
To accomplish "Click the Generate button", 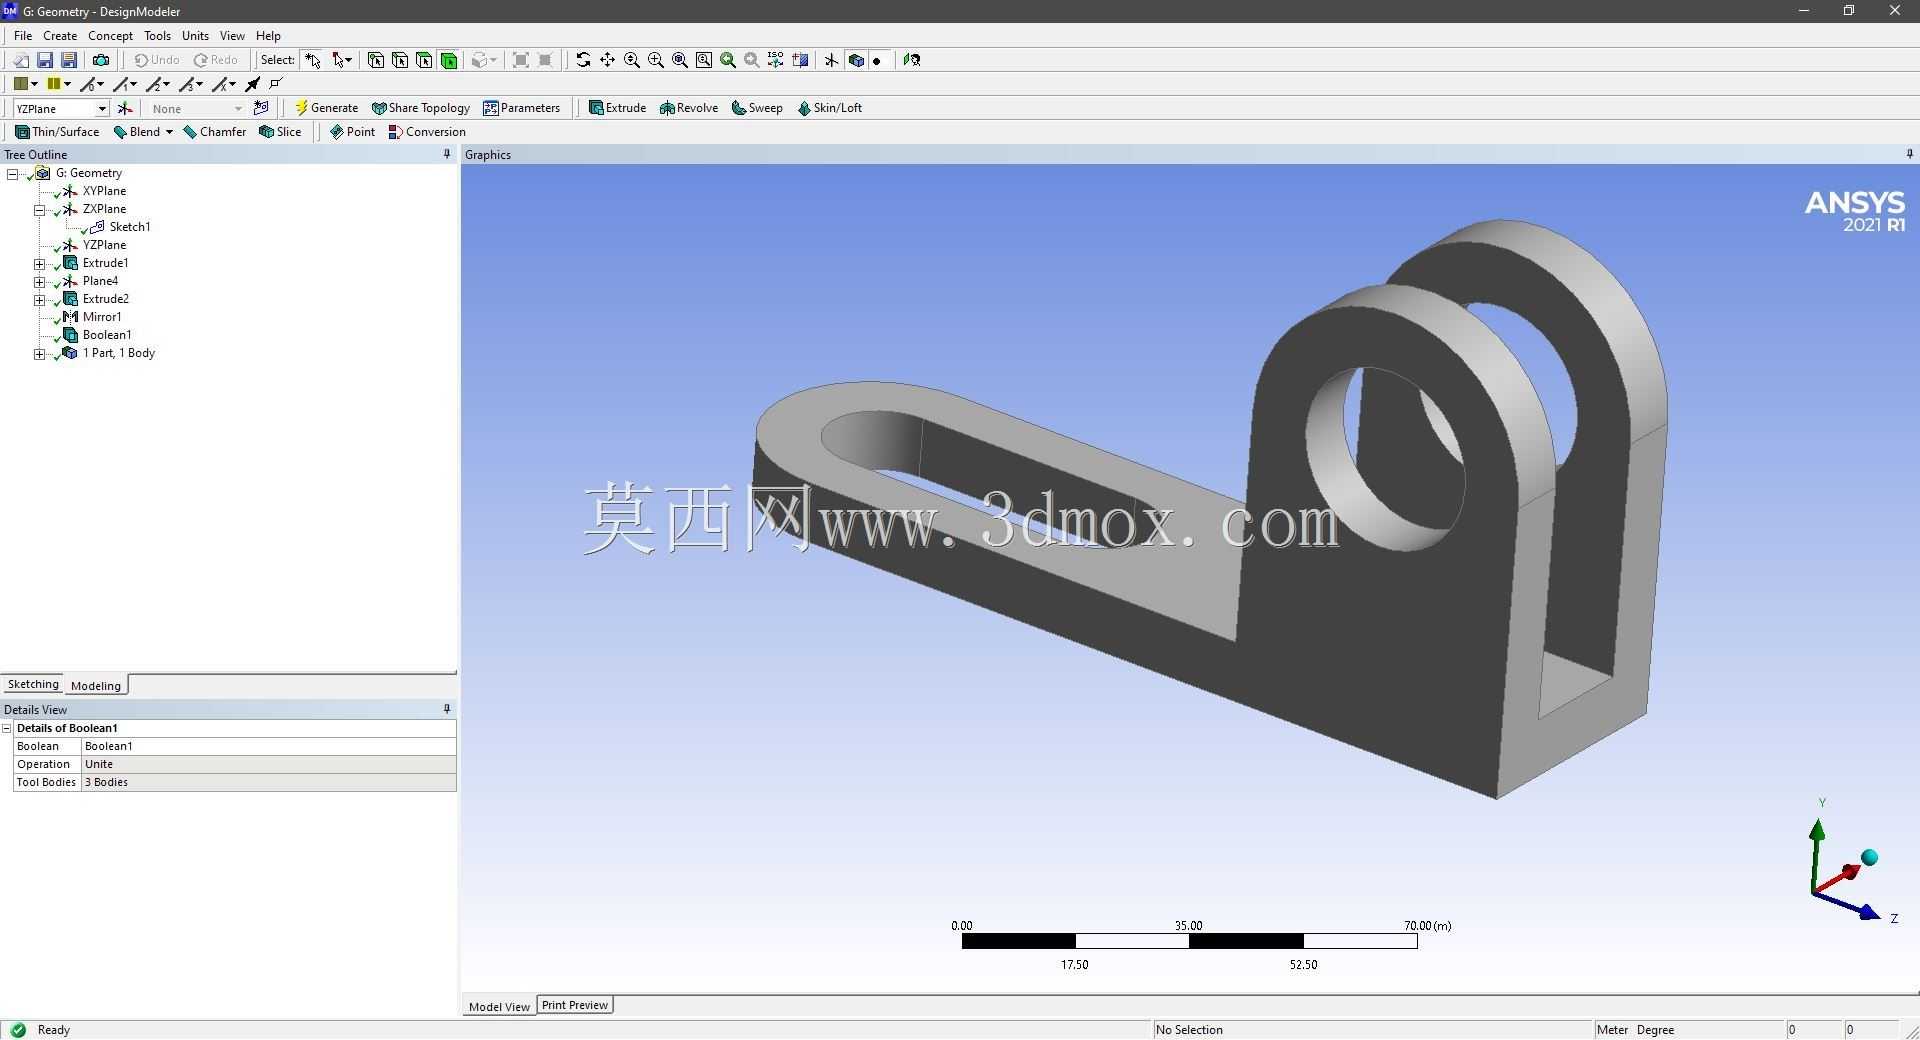I will coord(326,108).
